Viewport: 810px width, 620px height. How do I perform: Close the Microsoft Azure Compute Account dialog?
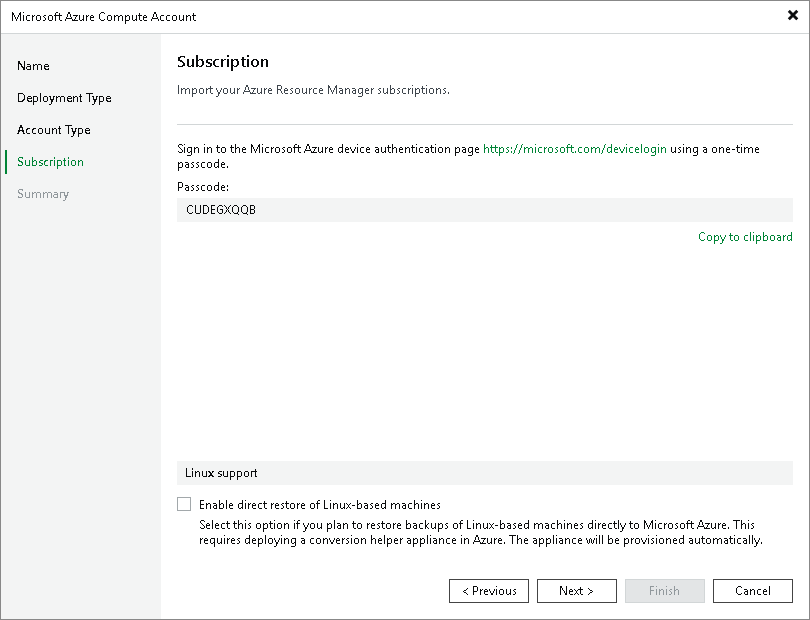792,16
